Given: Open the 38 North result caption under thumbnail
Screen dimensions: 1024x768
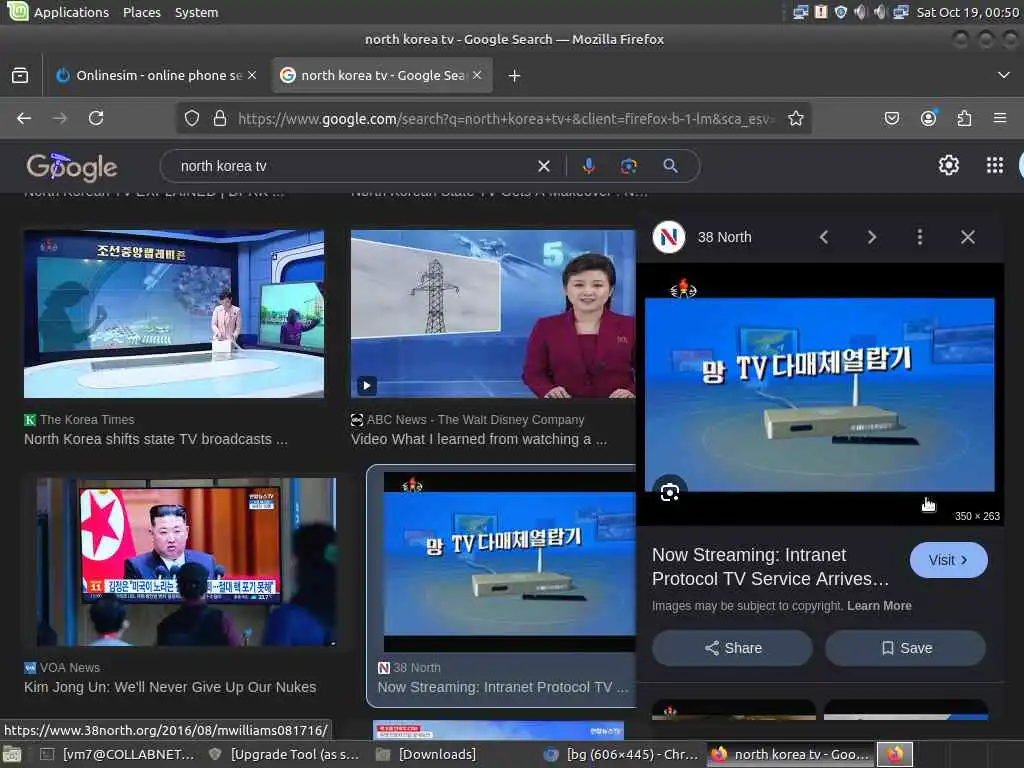Looking at the screenshot, I should coord(503,687).
